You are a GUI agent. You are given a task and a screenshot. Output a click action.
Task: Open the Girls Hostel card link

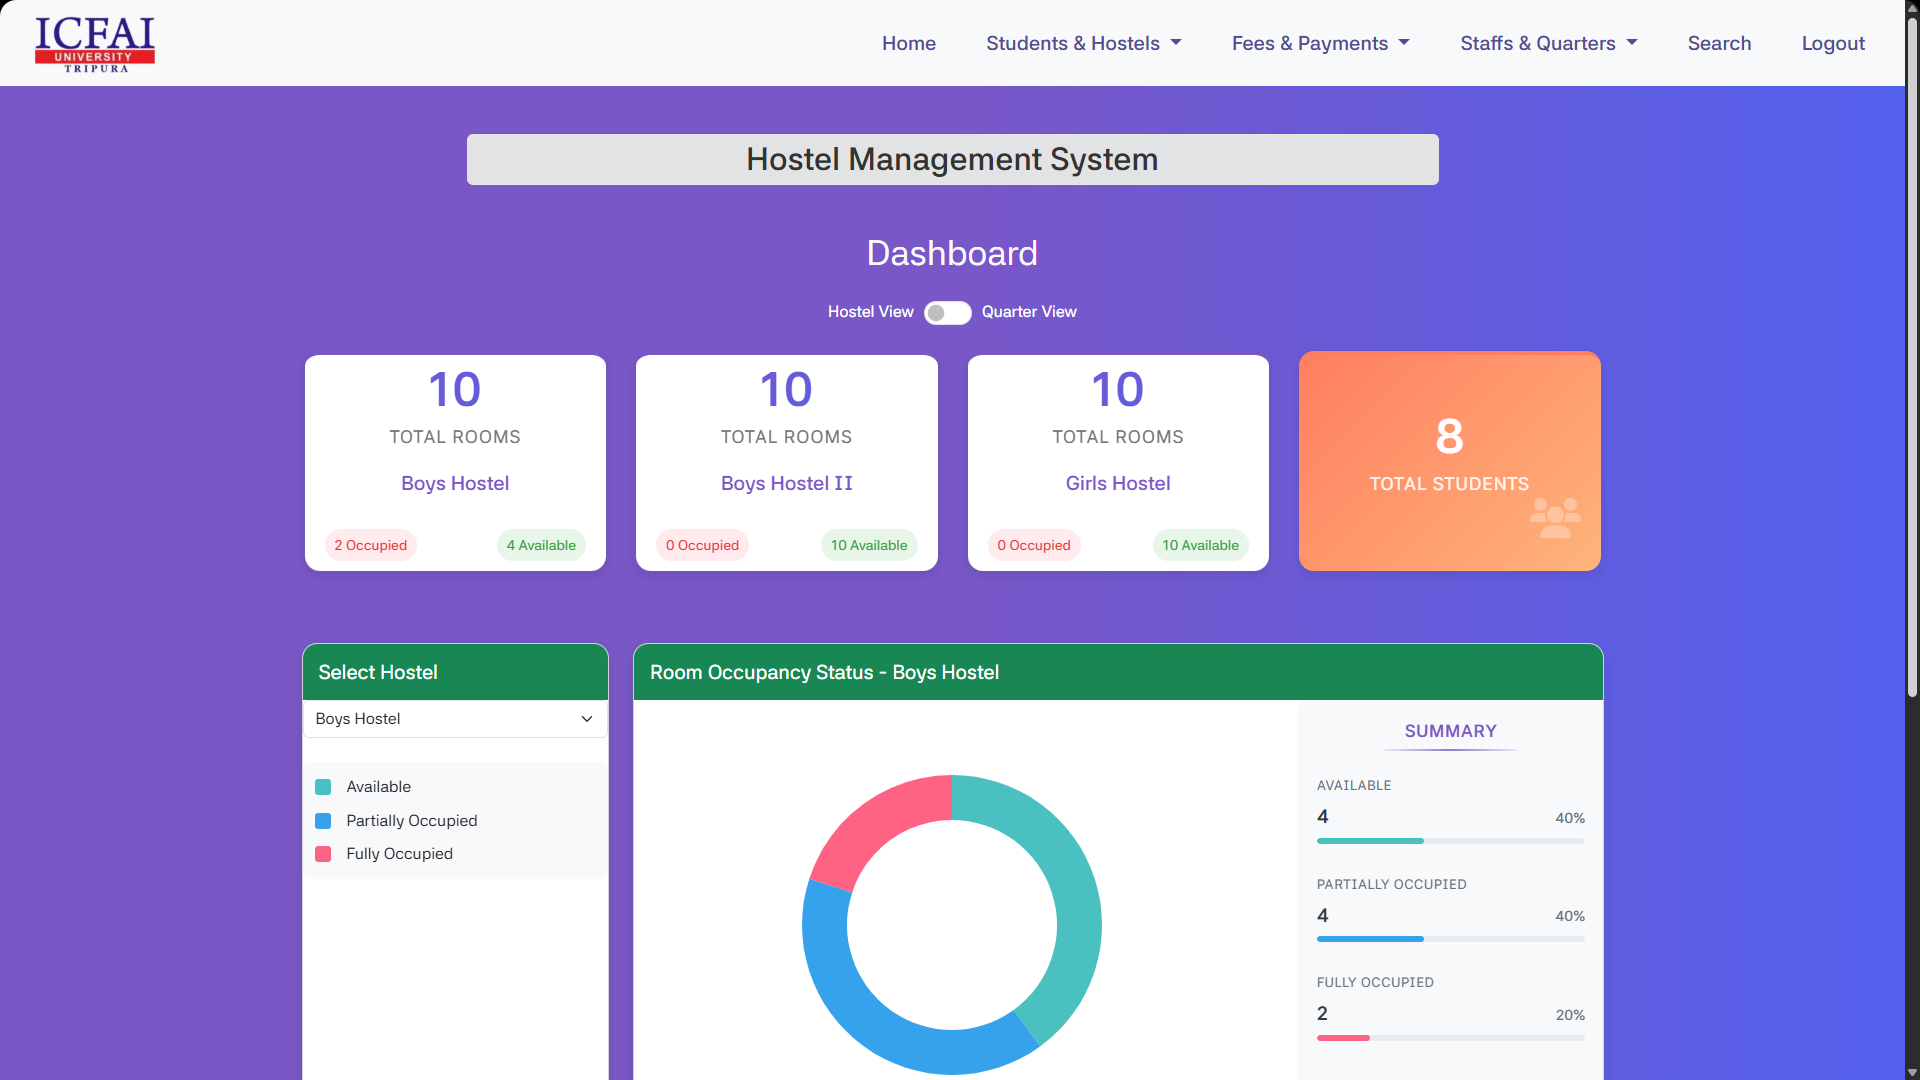(1117, 483)
